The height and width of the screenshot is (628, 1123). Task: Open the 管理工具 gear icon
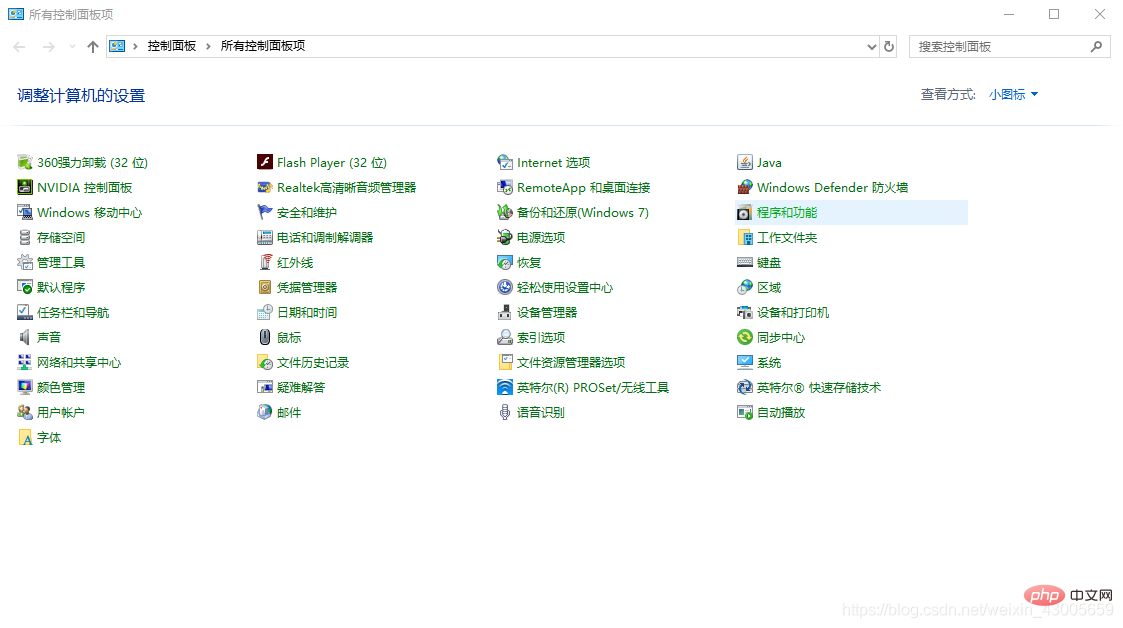(x=24, y=263)
